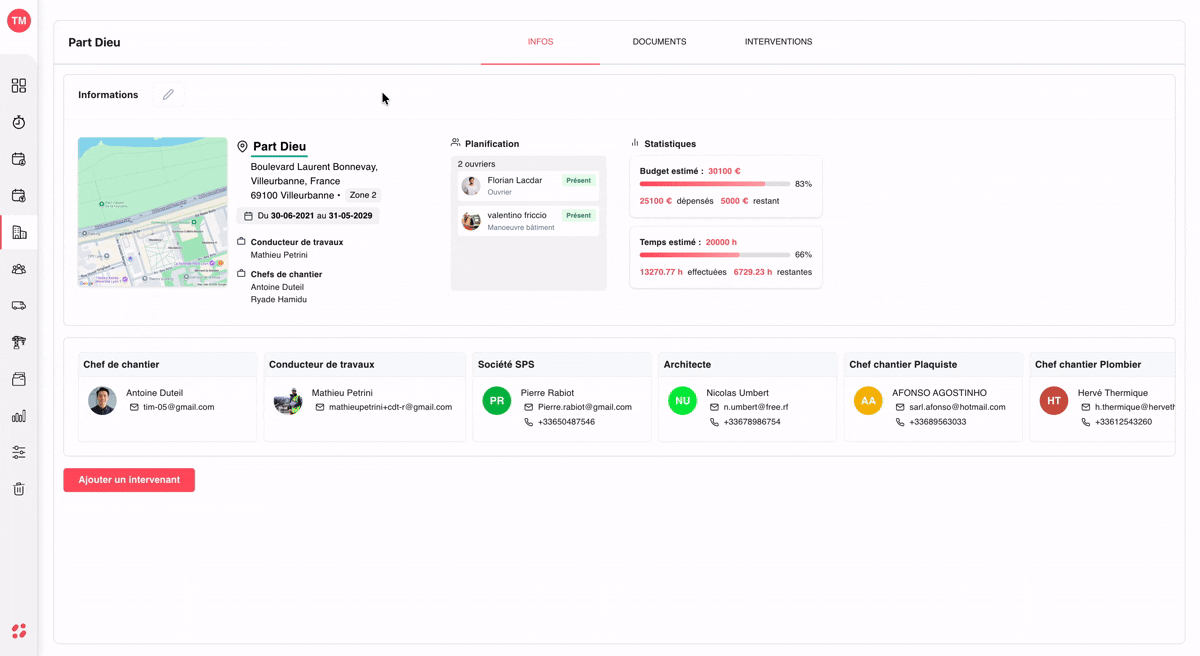Open the dashboard grid icon in sidebar
The image size is (1200, 656).
point(19,86)
